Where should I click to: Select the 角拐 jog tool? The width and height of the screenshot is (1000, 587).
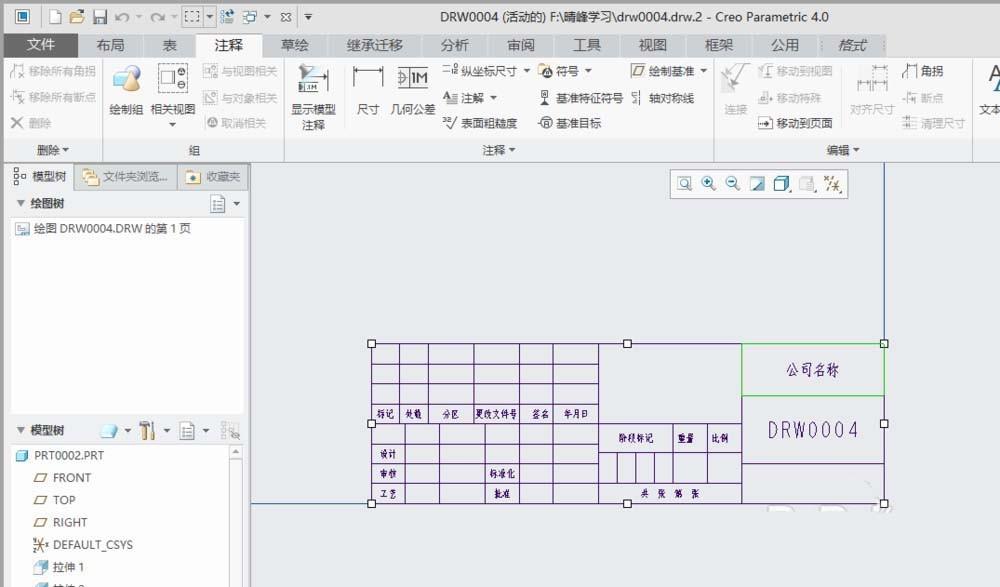[x=925, y=70]
